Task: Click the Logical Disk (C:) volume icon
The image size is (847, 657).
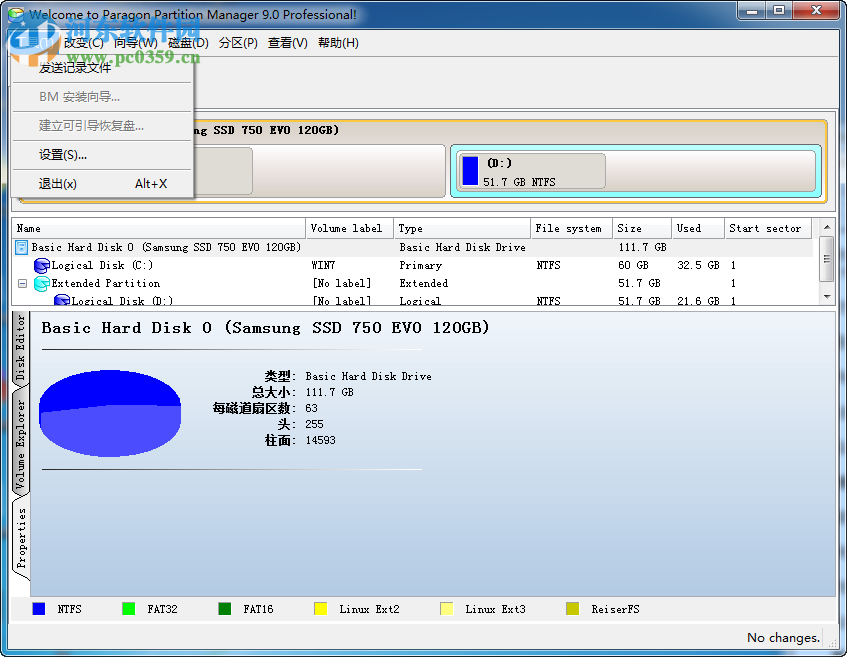Action: pyautogui.click(x=42, y=265)
